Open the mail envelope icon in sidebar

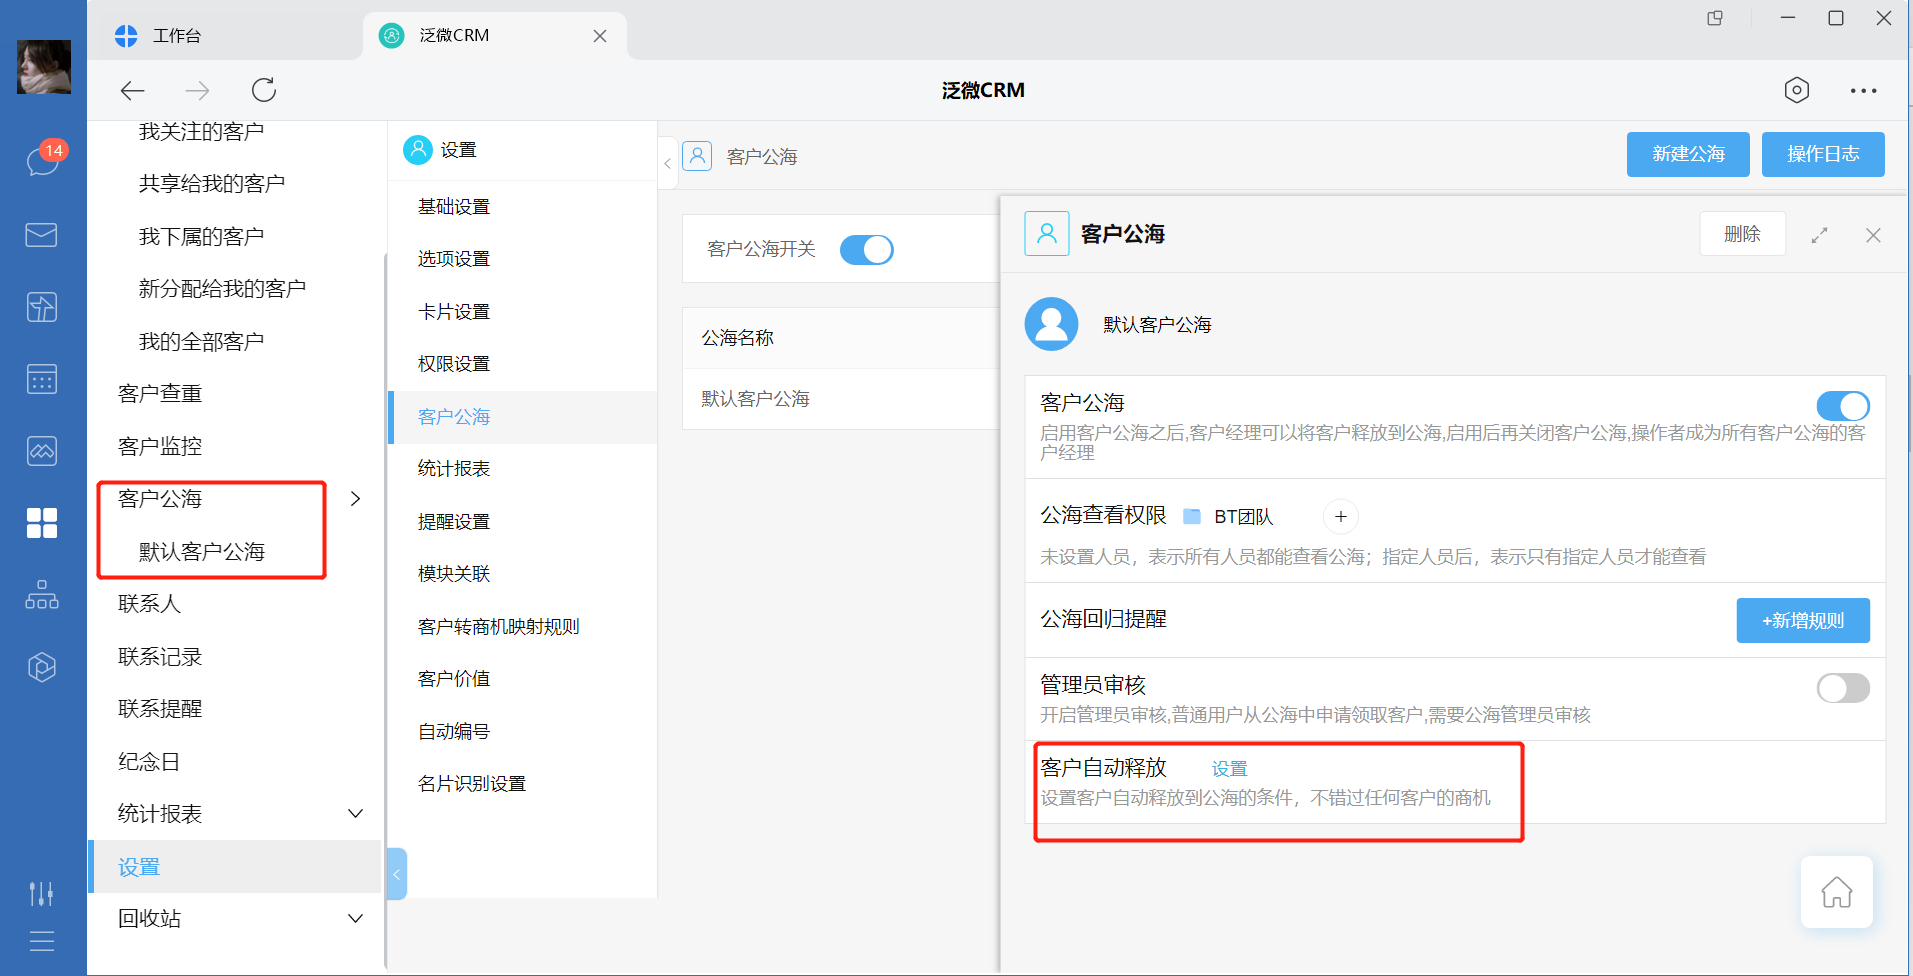point(41,234)
